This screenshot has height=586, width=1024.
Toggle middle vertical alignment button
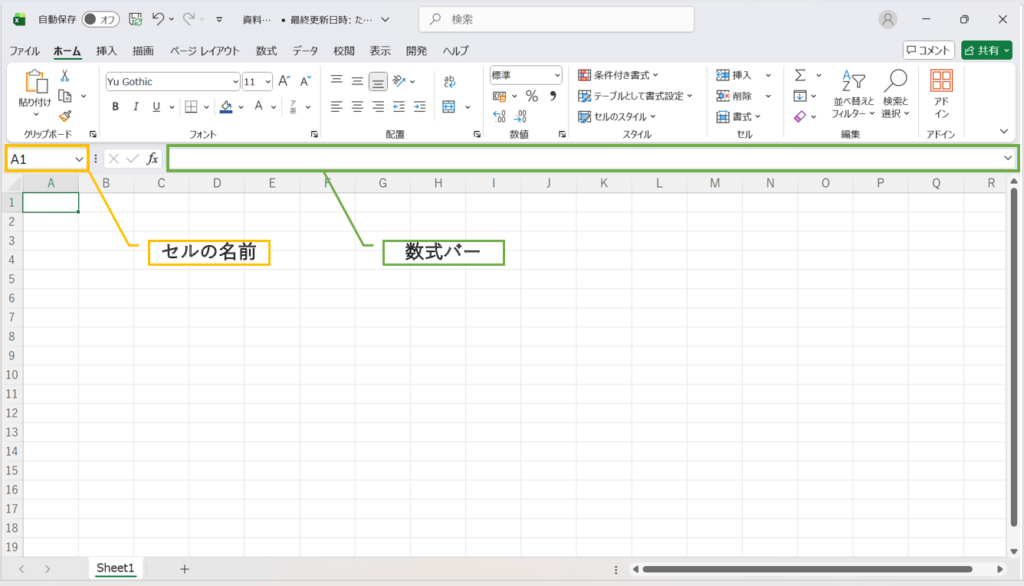tap(357, 81)
